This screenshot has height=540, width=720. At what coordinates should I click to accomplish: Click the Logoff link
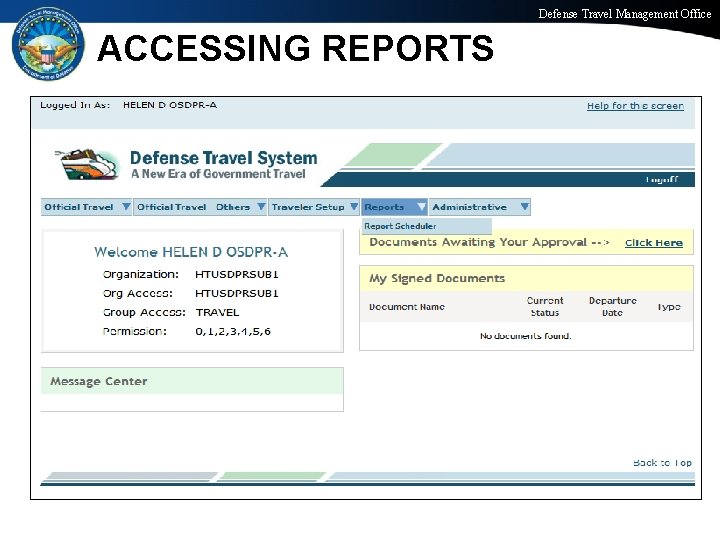coord(662,179)
